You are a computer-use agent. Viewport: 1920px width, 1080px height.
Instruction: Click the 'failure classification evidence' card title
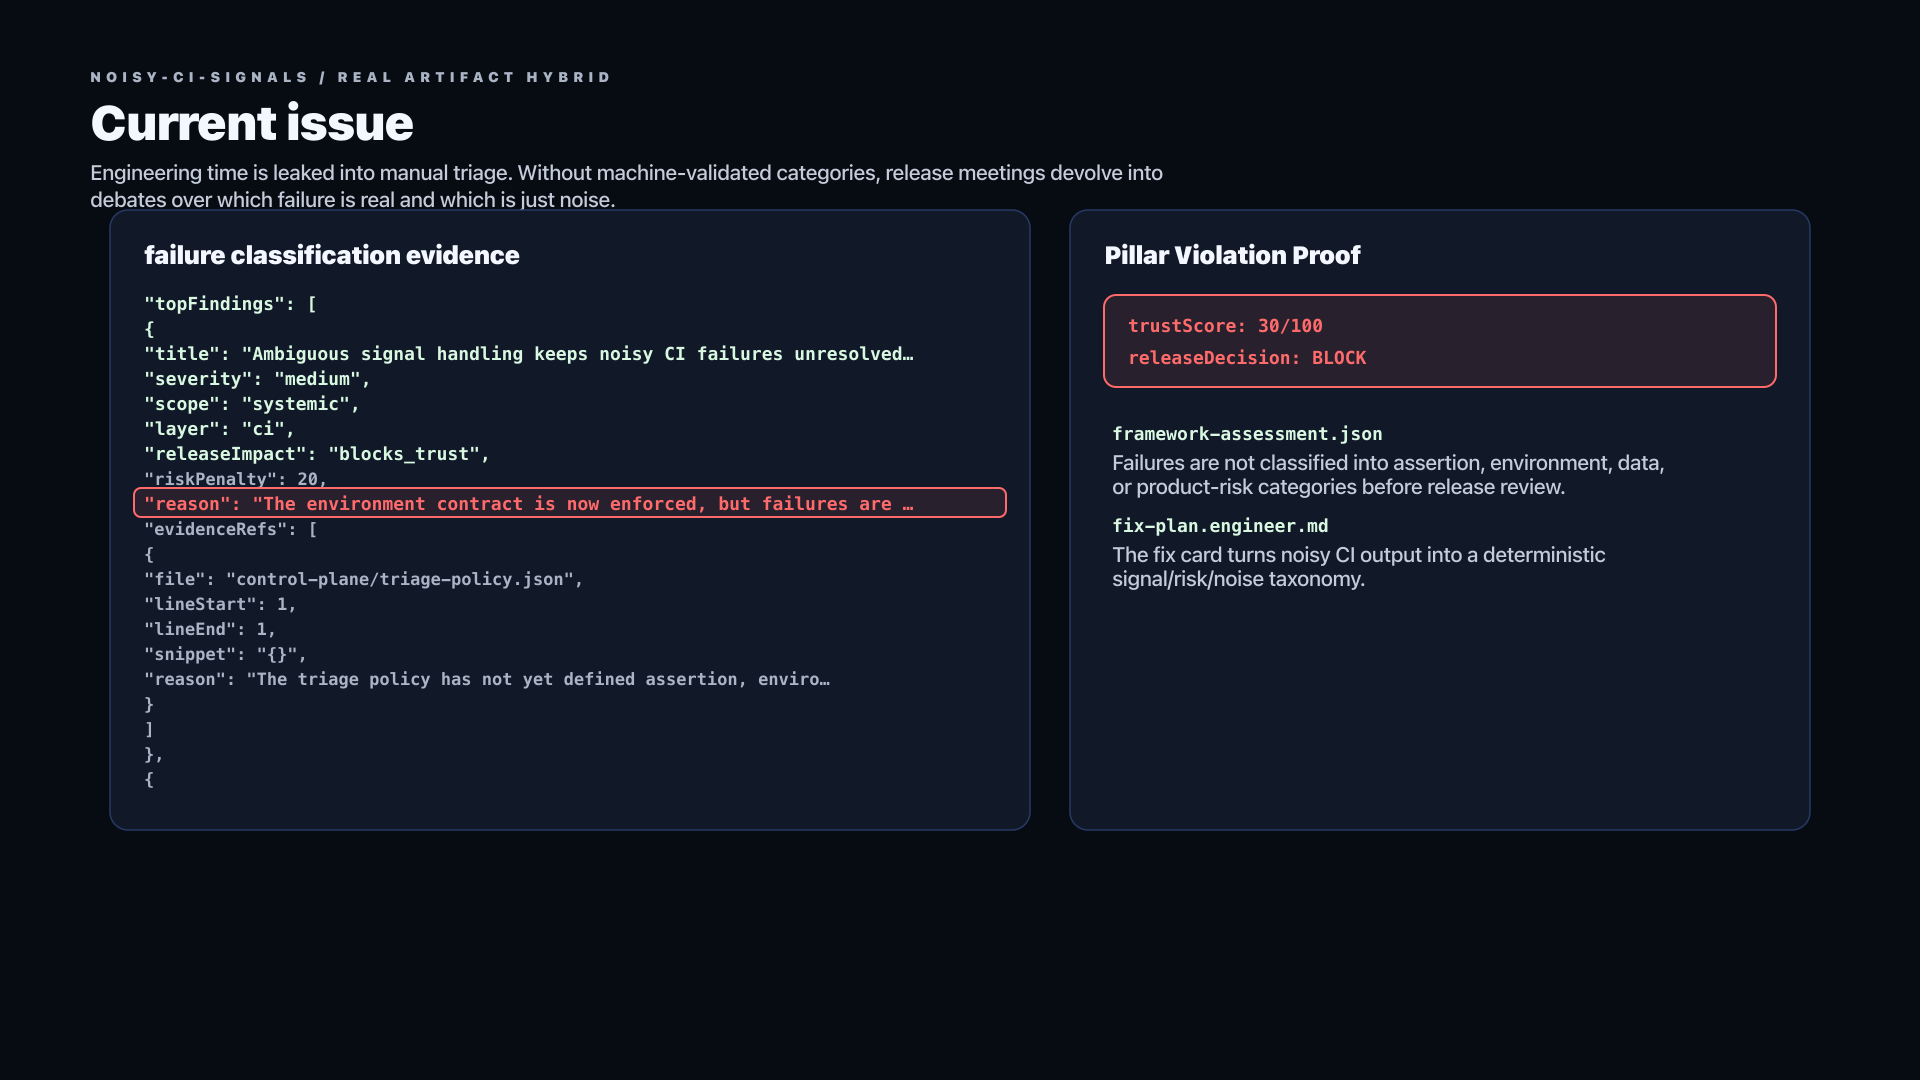(x=332, y=255)
